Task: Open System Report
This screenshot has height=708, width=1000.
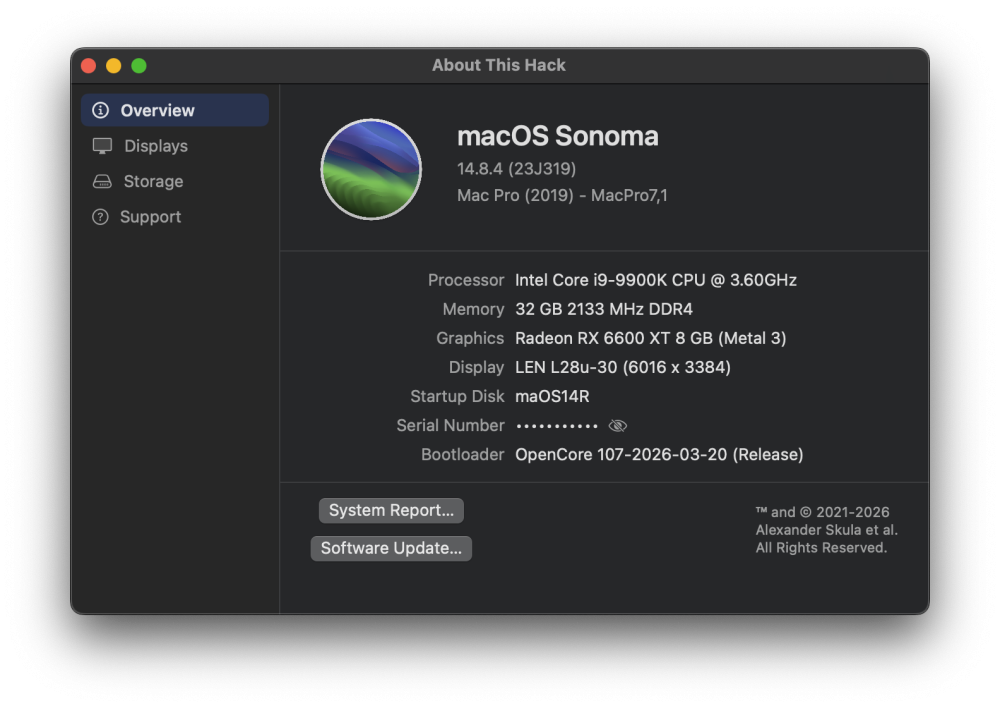Action: tap(391, 510)
